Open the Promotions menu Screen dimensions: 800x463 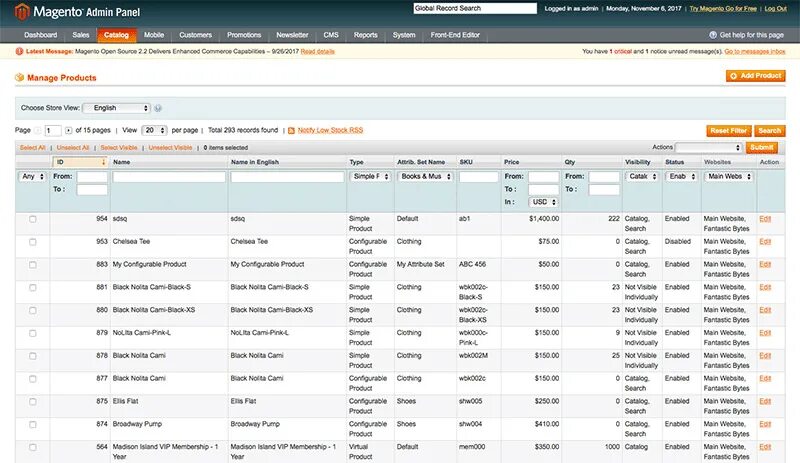[244, 35]
